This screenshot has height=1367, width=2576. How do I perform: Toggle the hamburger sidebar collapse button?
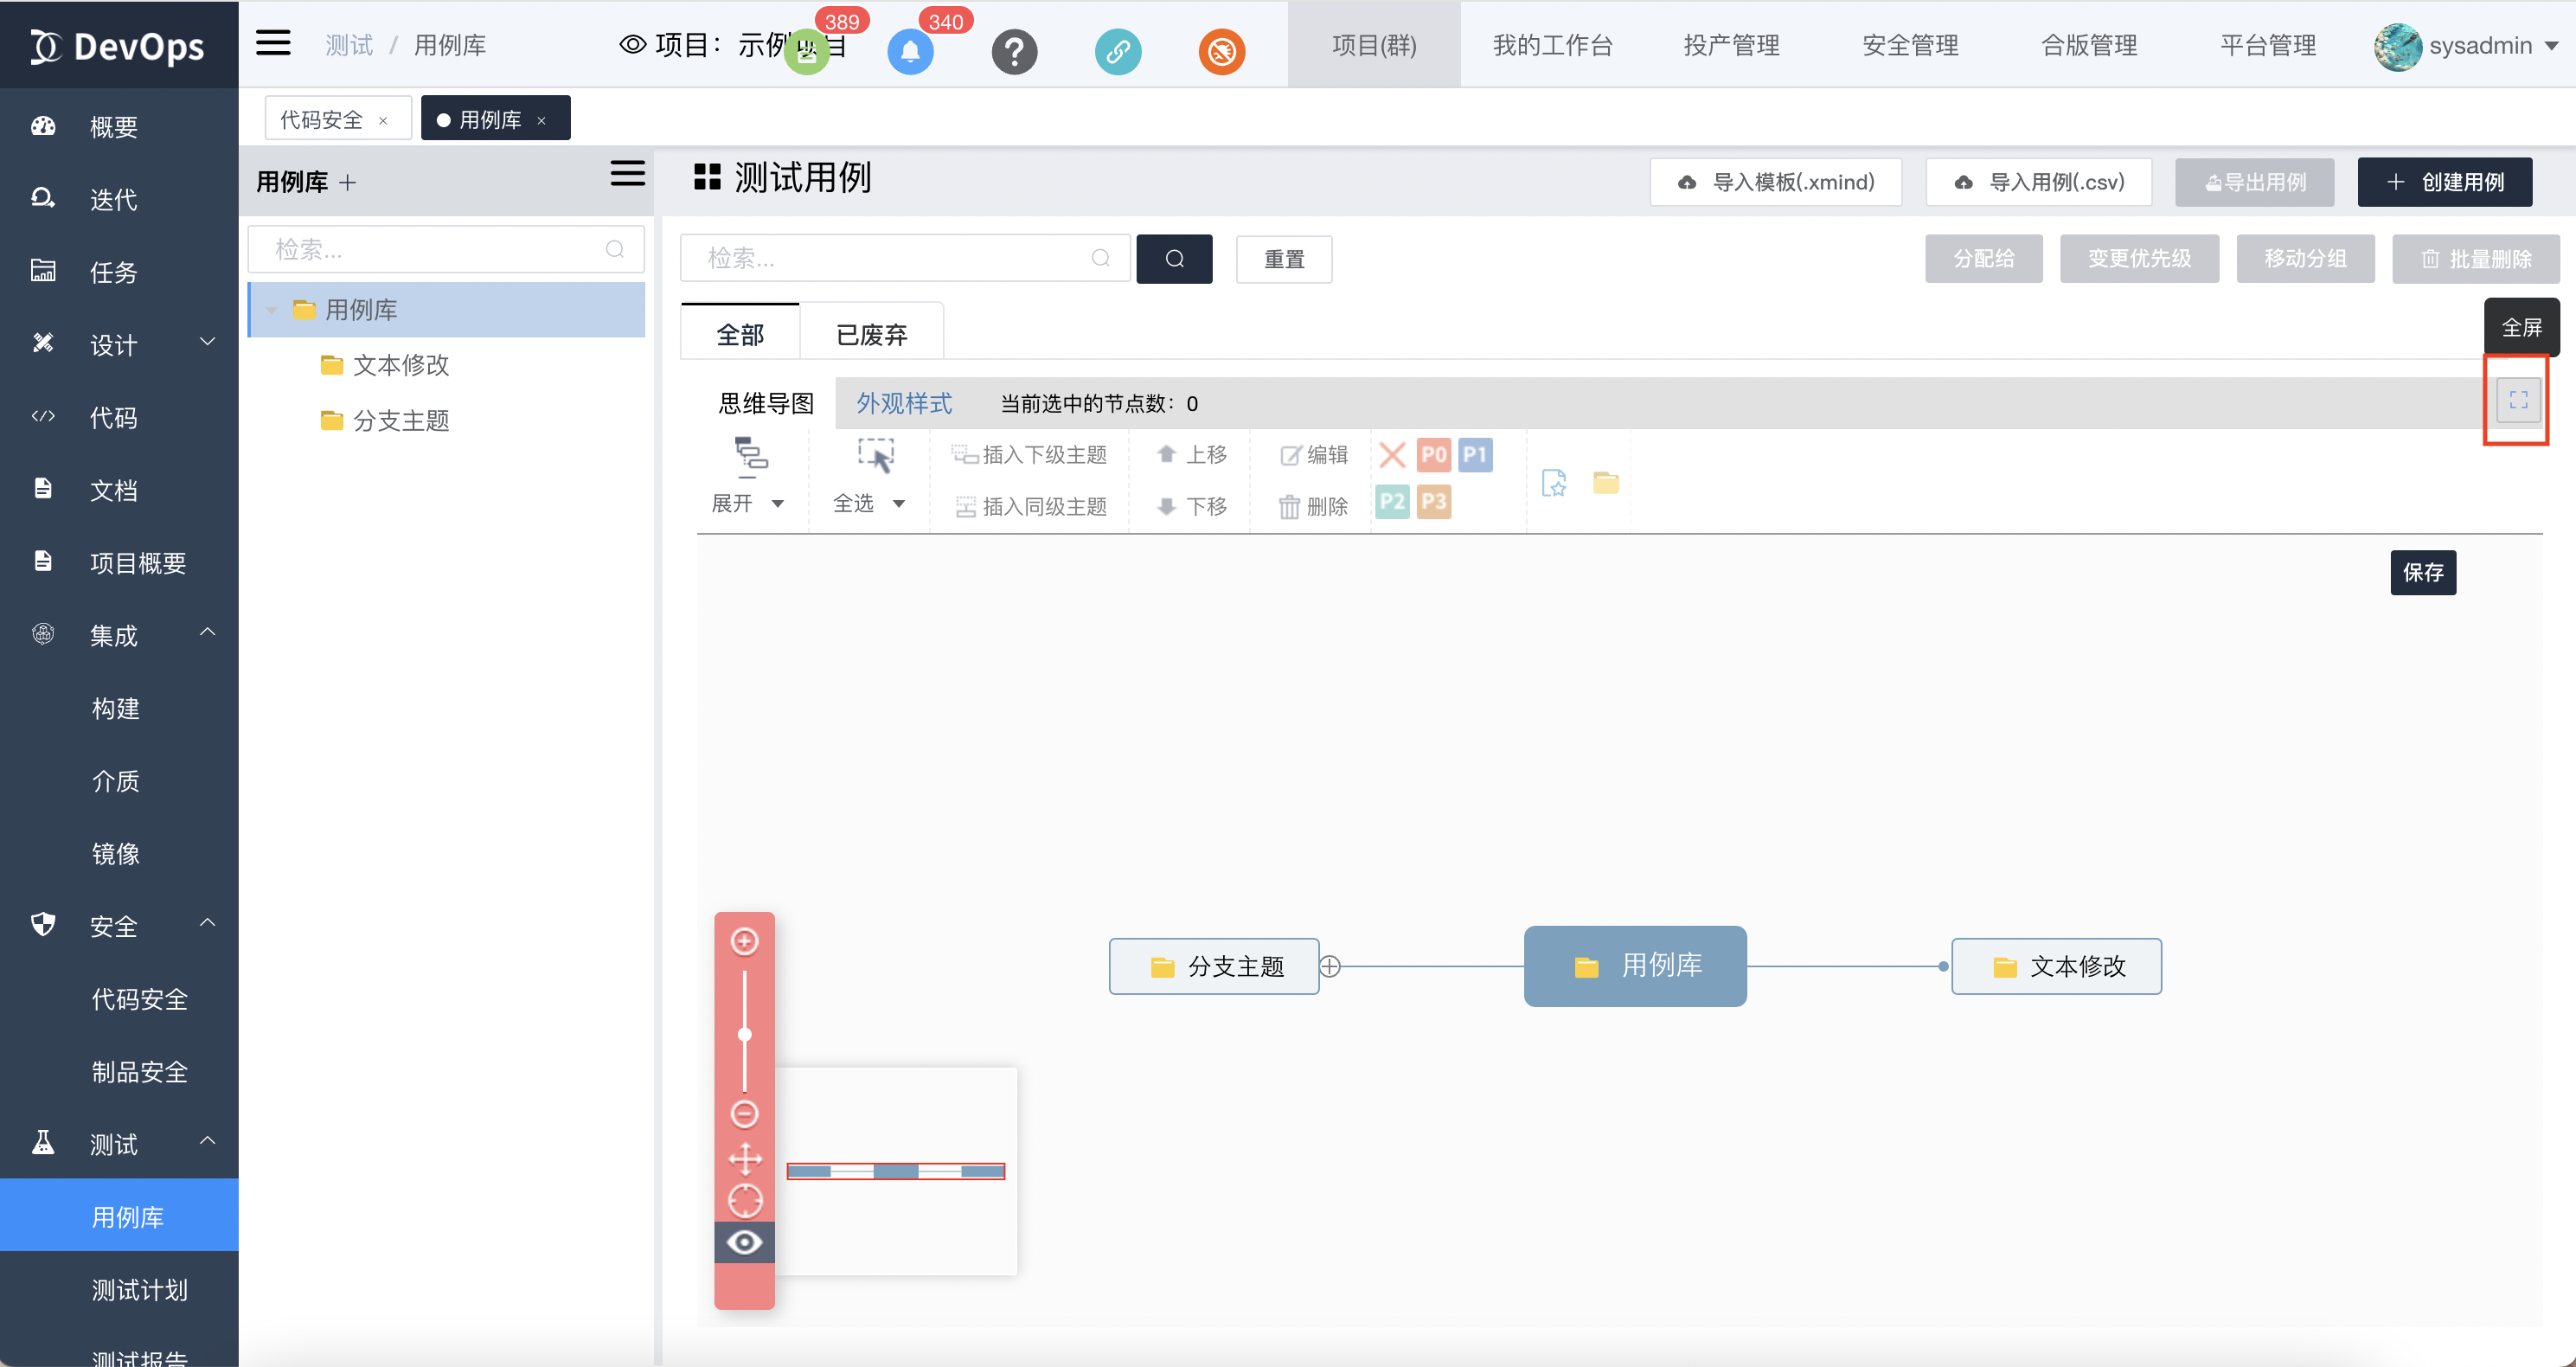pos(273,43)
